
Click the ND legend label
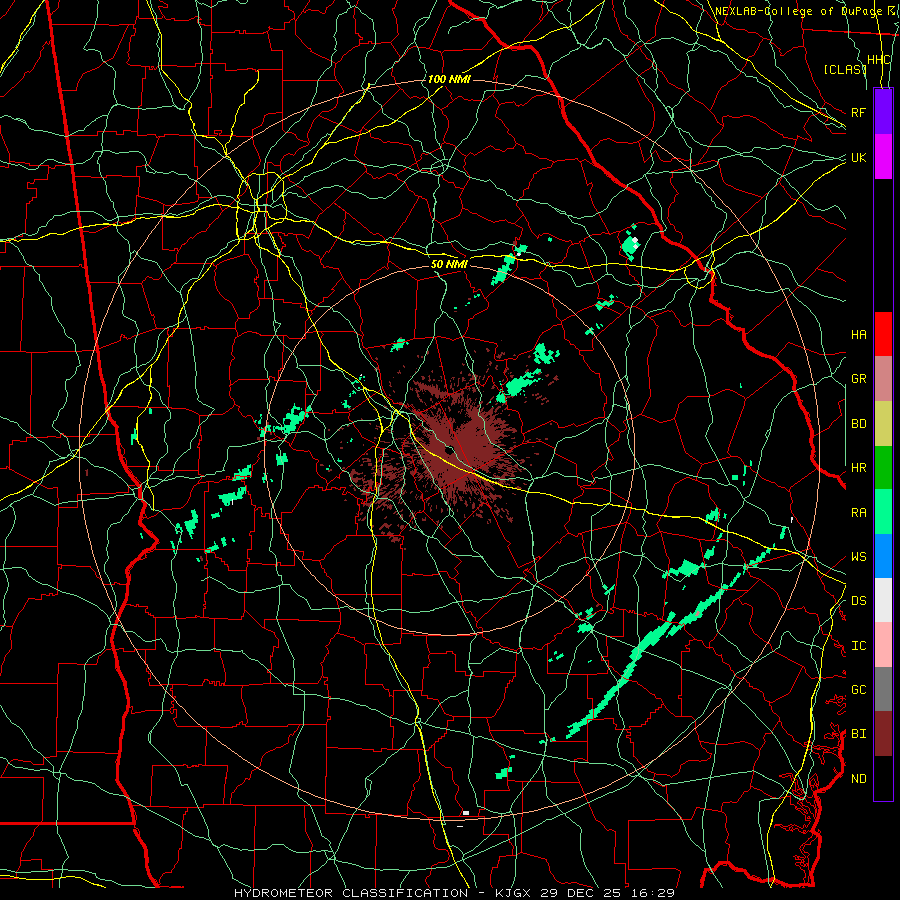(859, 779)
